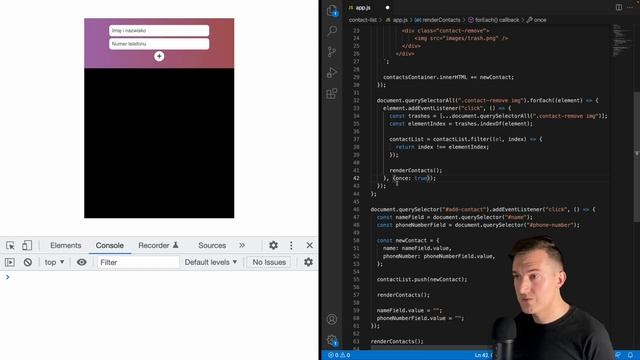640x360 pixels.
Task: Toggle the device toolbar in DevTools
Action: coord(27,245)
